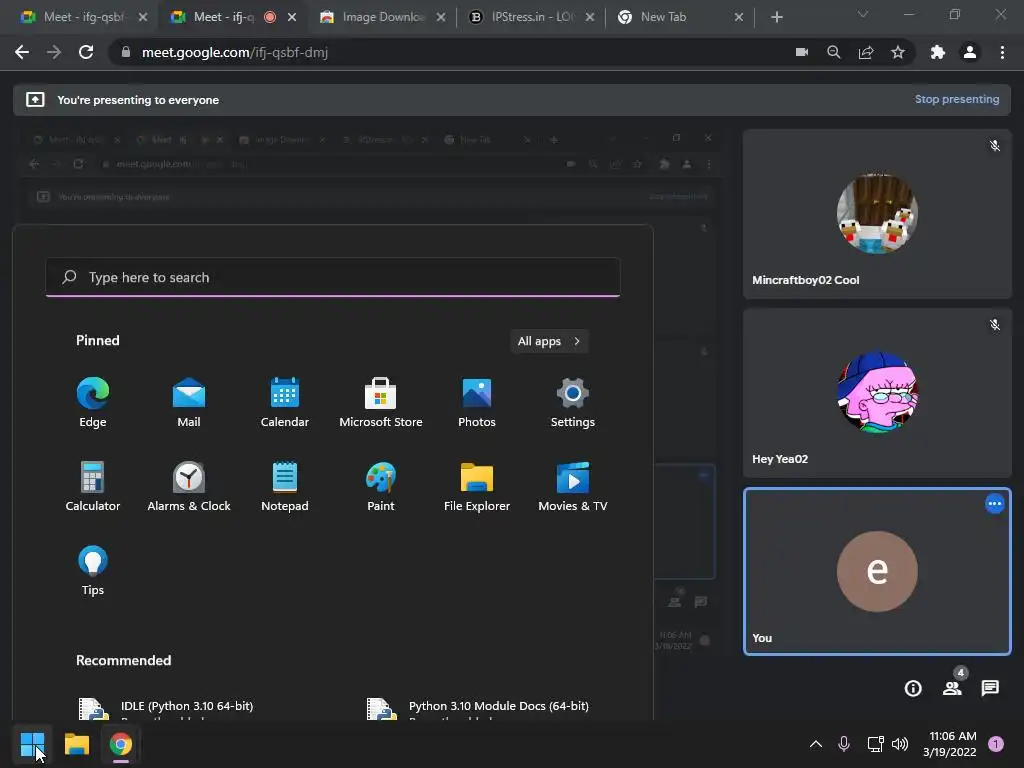Open the Chrome tab search dropdown
The width and height of the screenshot is (1024, 768).
pyautogui.click(x=863, y=15)
